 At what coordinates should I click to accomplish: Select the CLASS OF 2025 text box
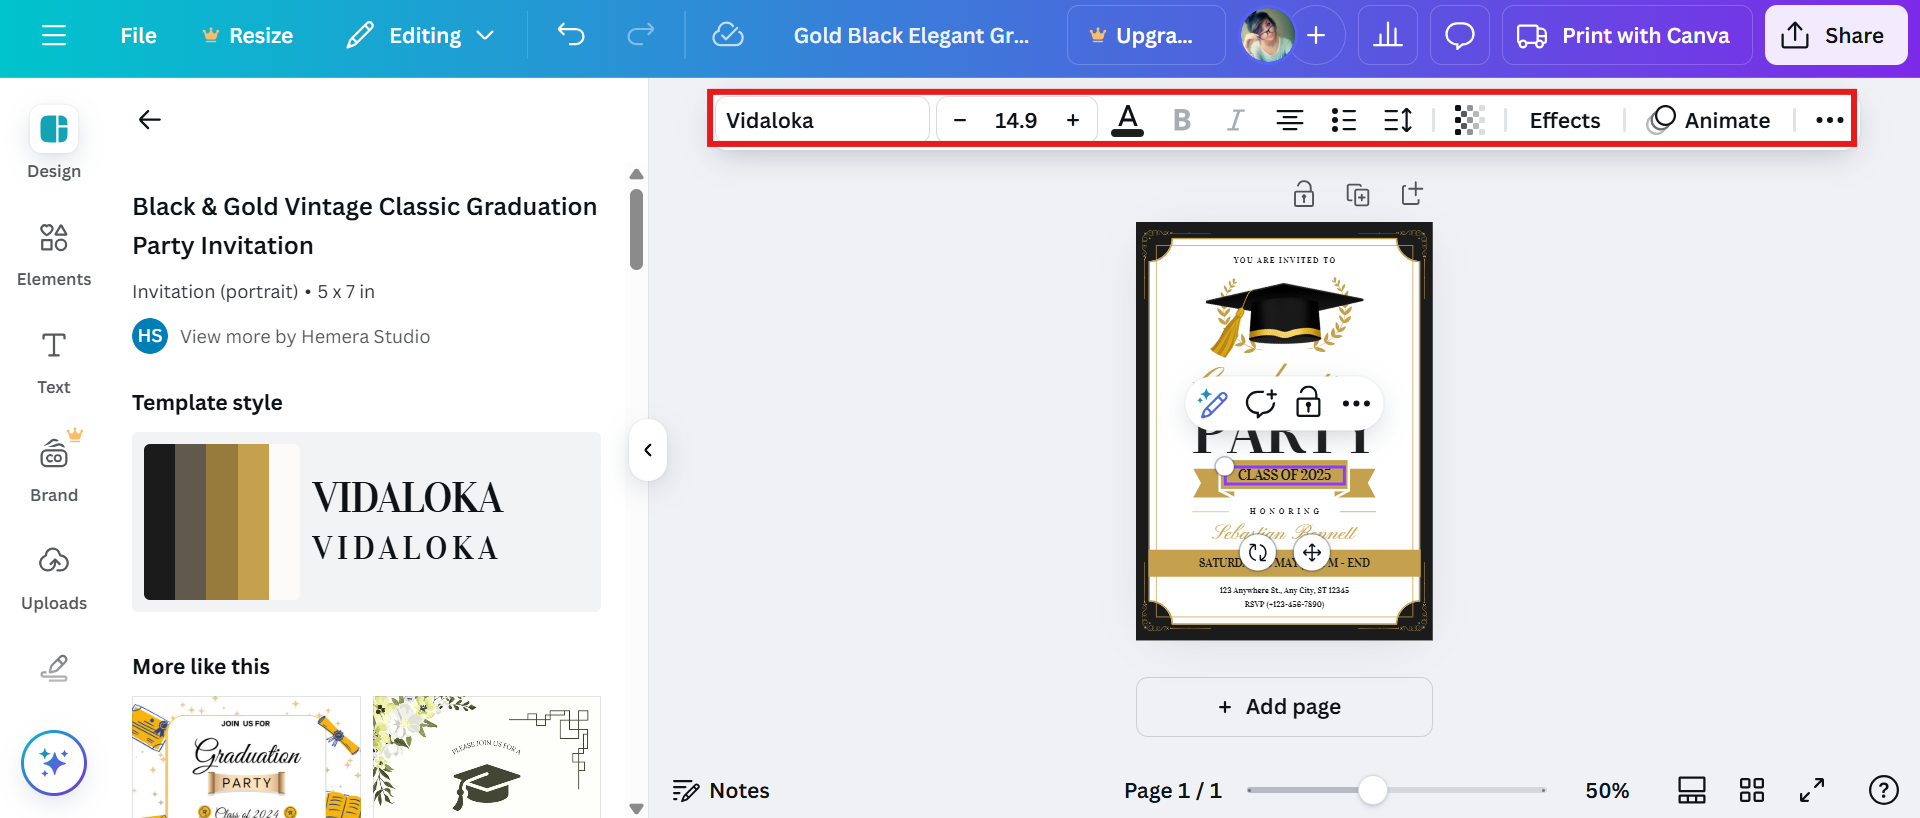[1284, 475]
